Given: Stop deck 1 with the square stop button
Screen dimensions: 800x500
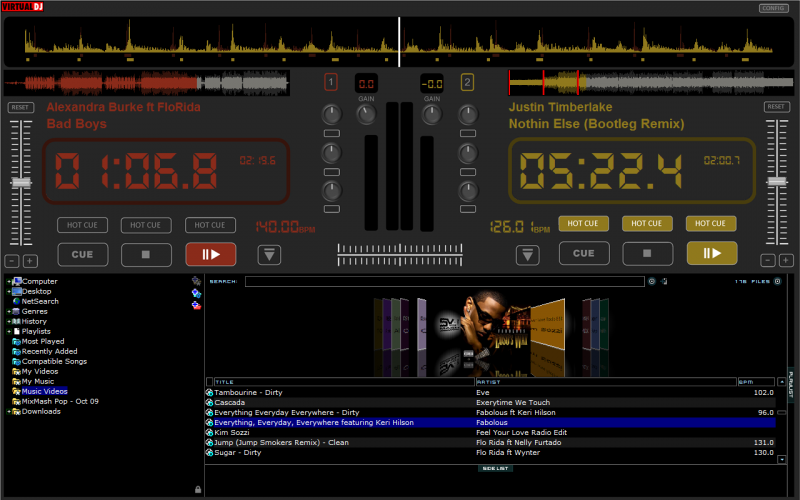Looking at the screenshot, I should click(x=146, y=254).
